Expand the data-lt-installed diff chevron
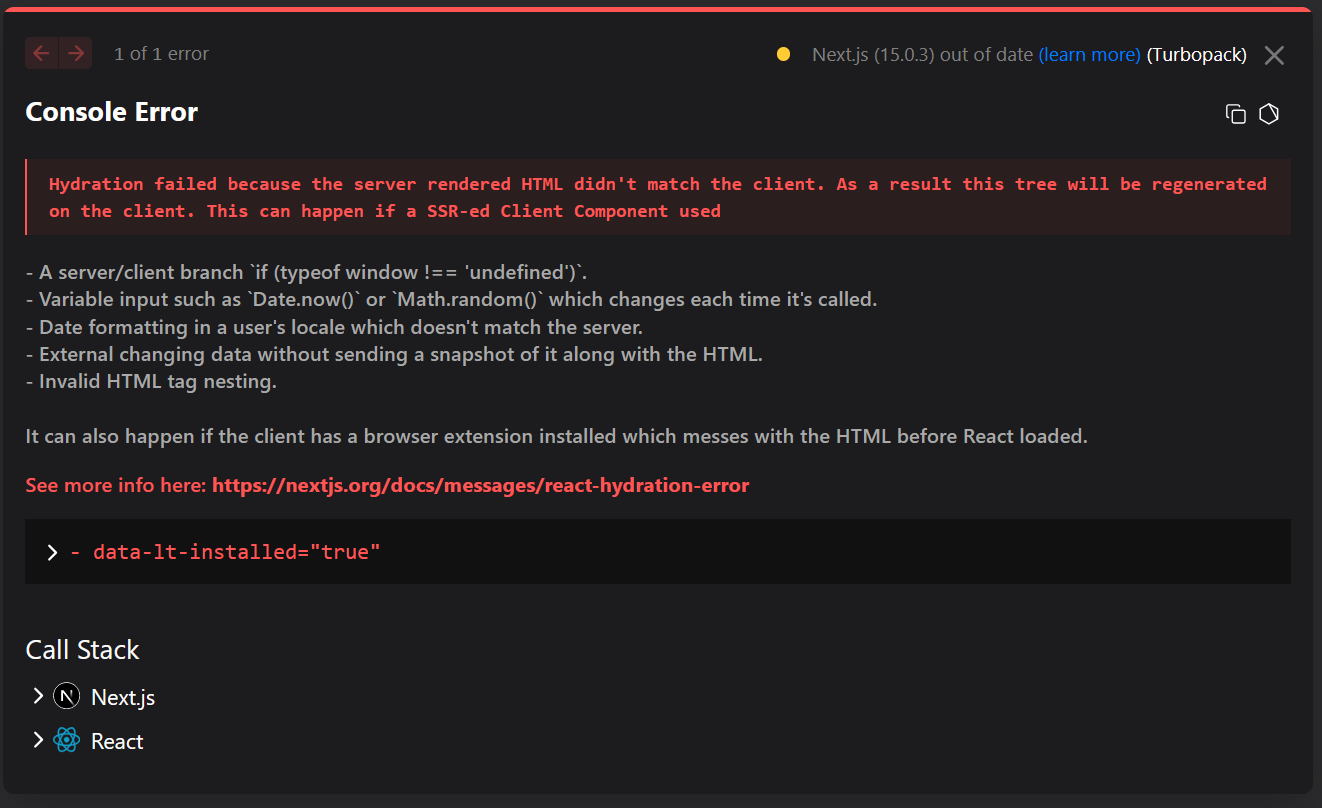Screen dimensions: 1322x808 (x=52, y=552)
